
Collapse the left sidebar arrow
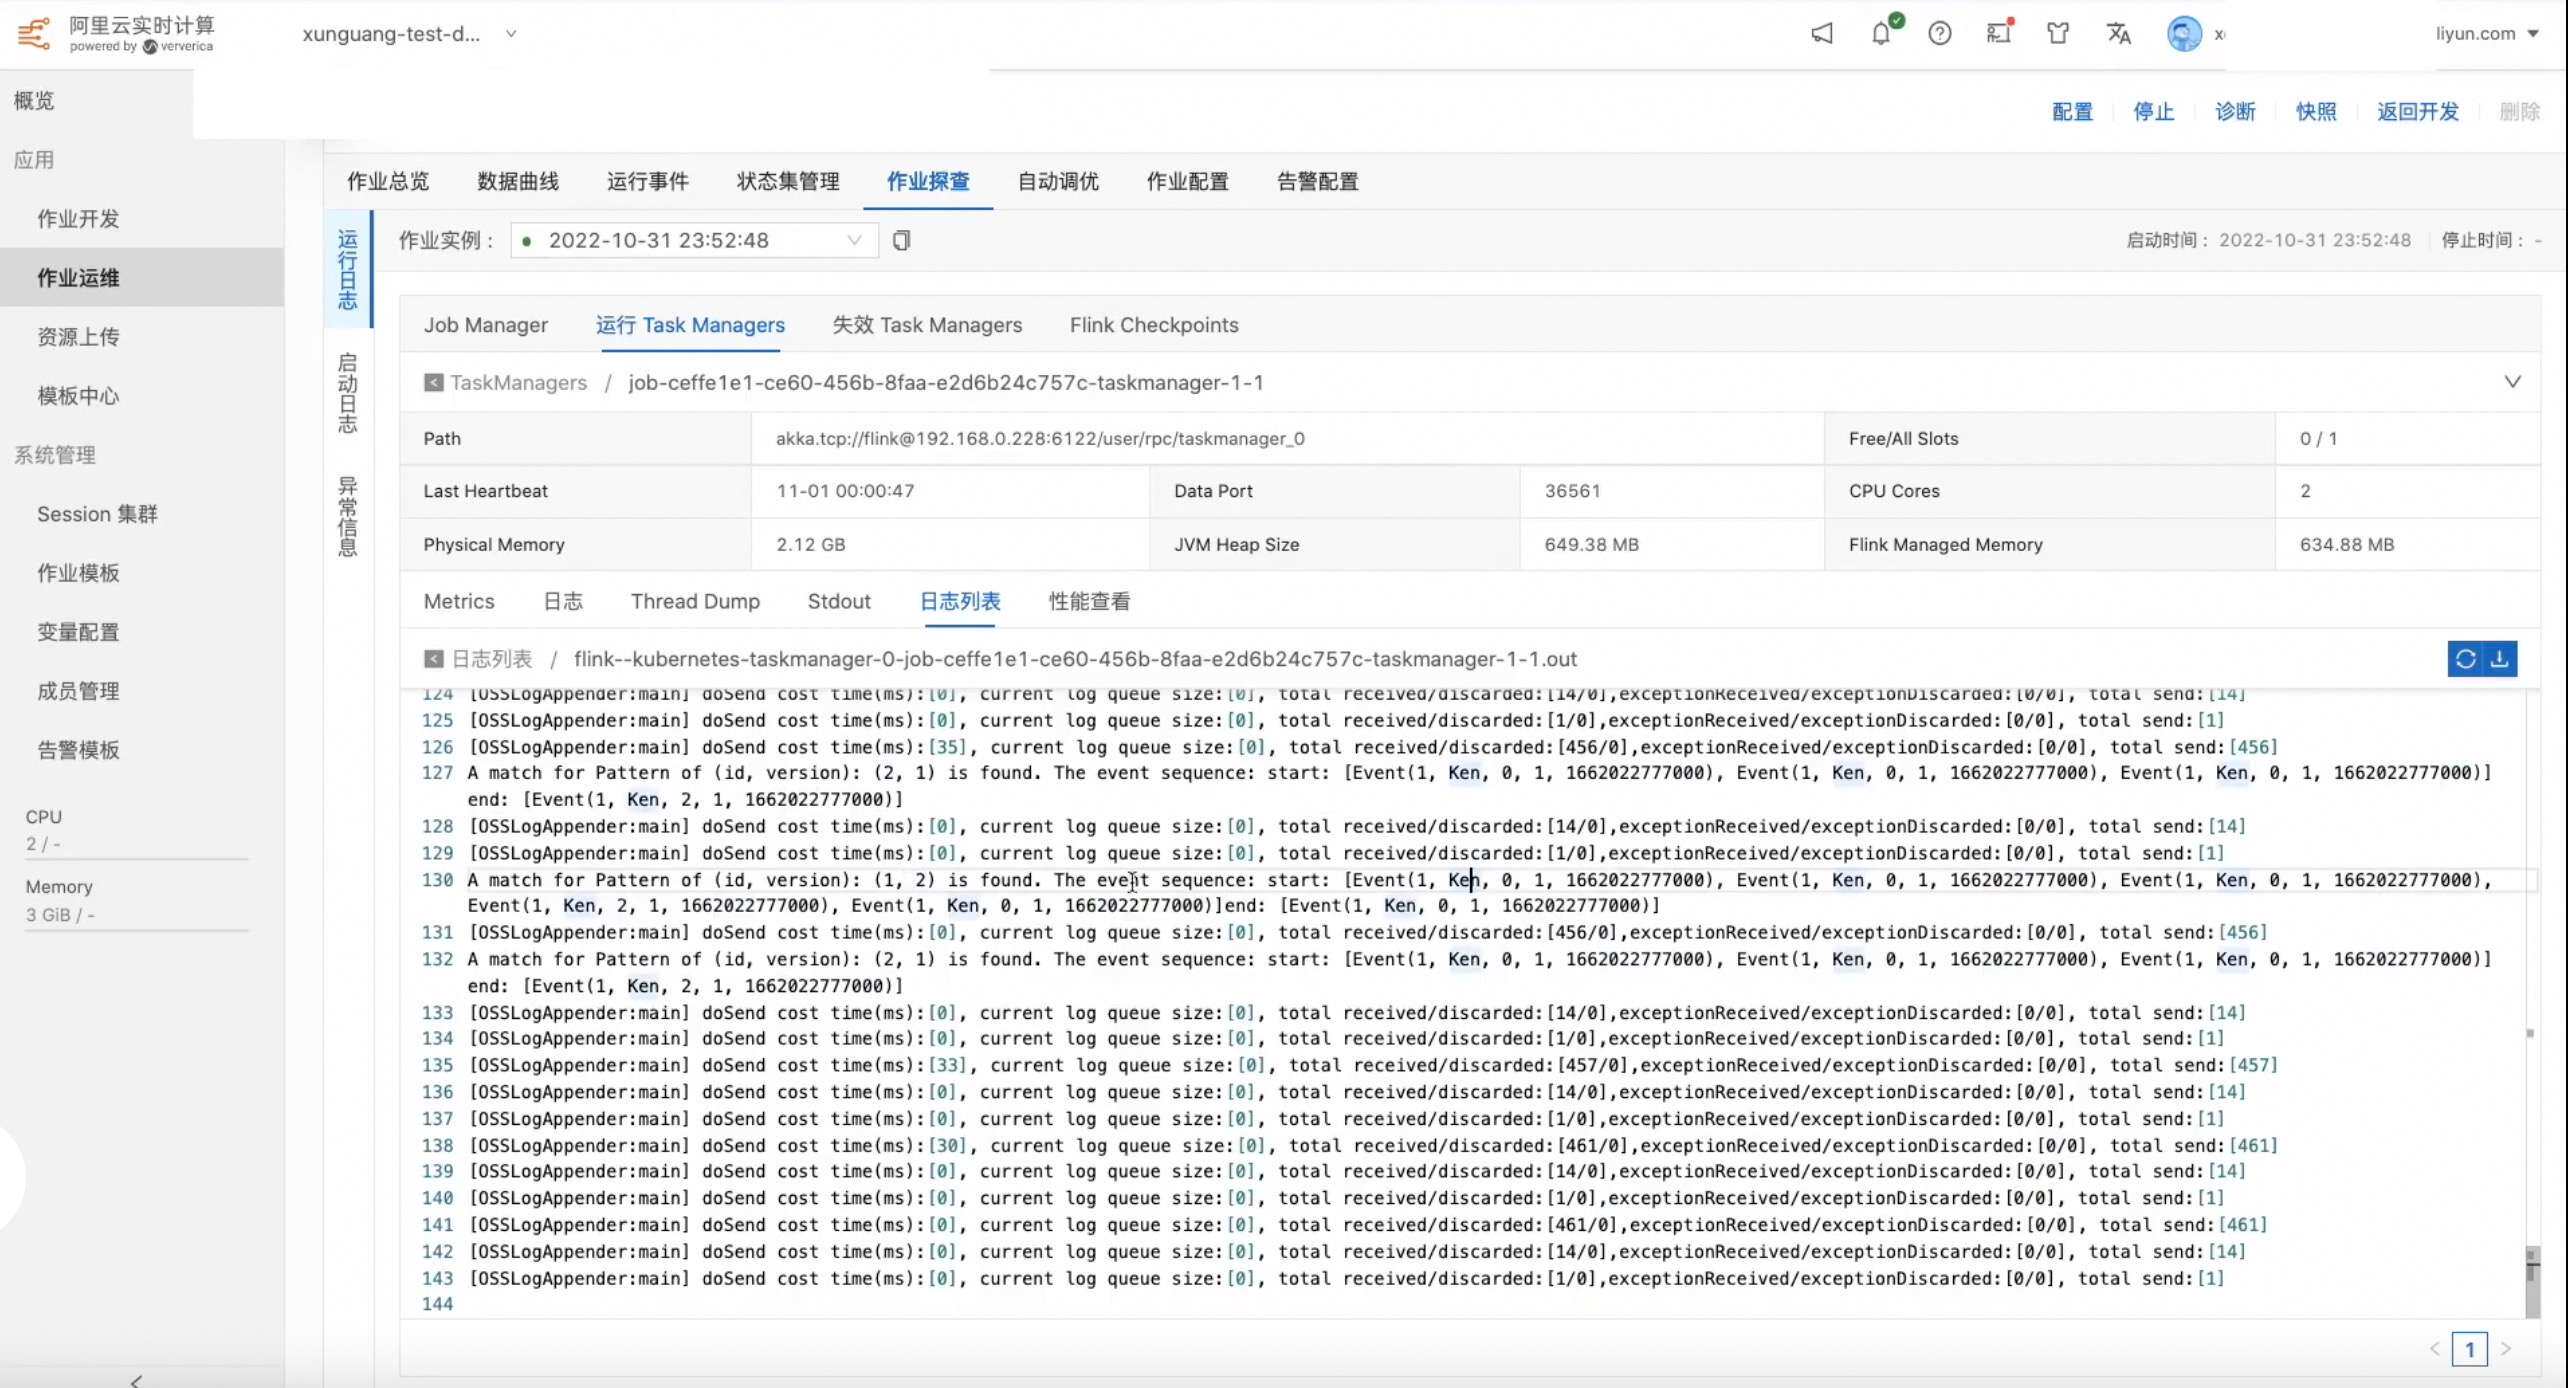(136, 1380)
